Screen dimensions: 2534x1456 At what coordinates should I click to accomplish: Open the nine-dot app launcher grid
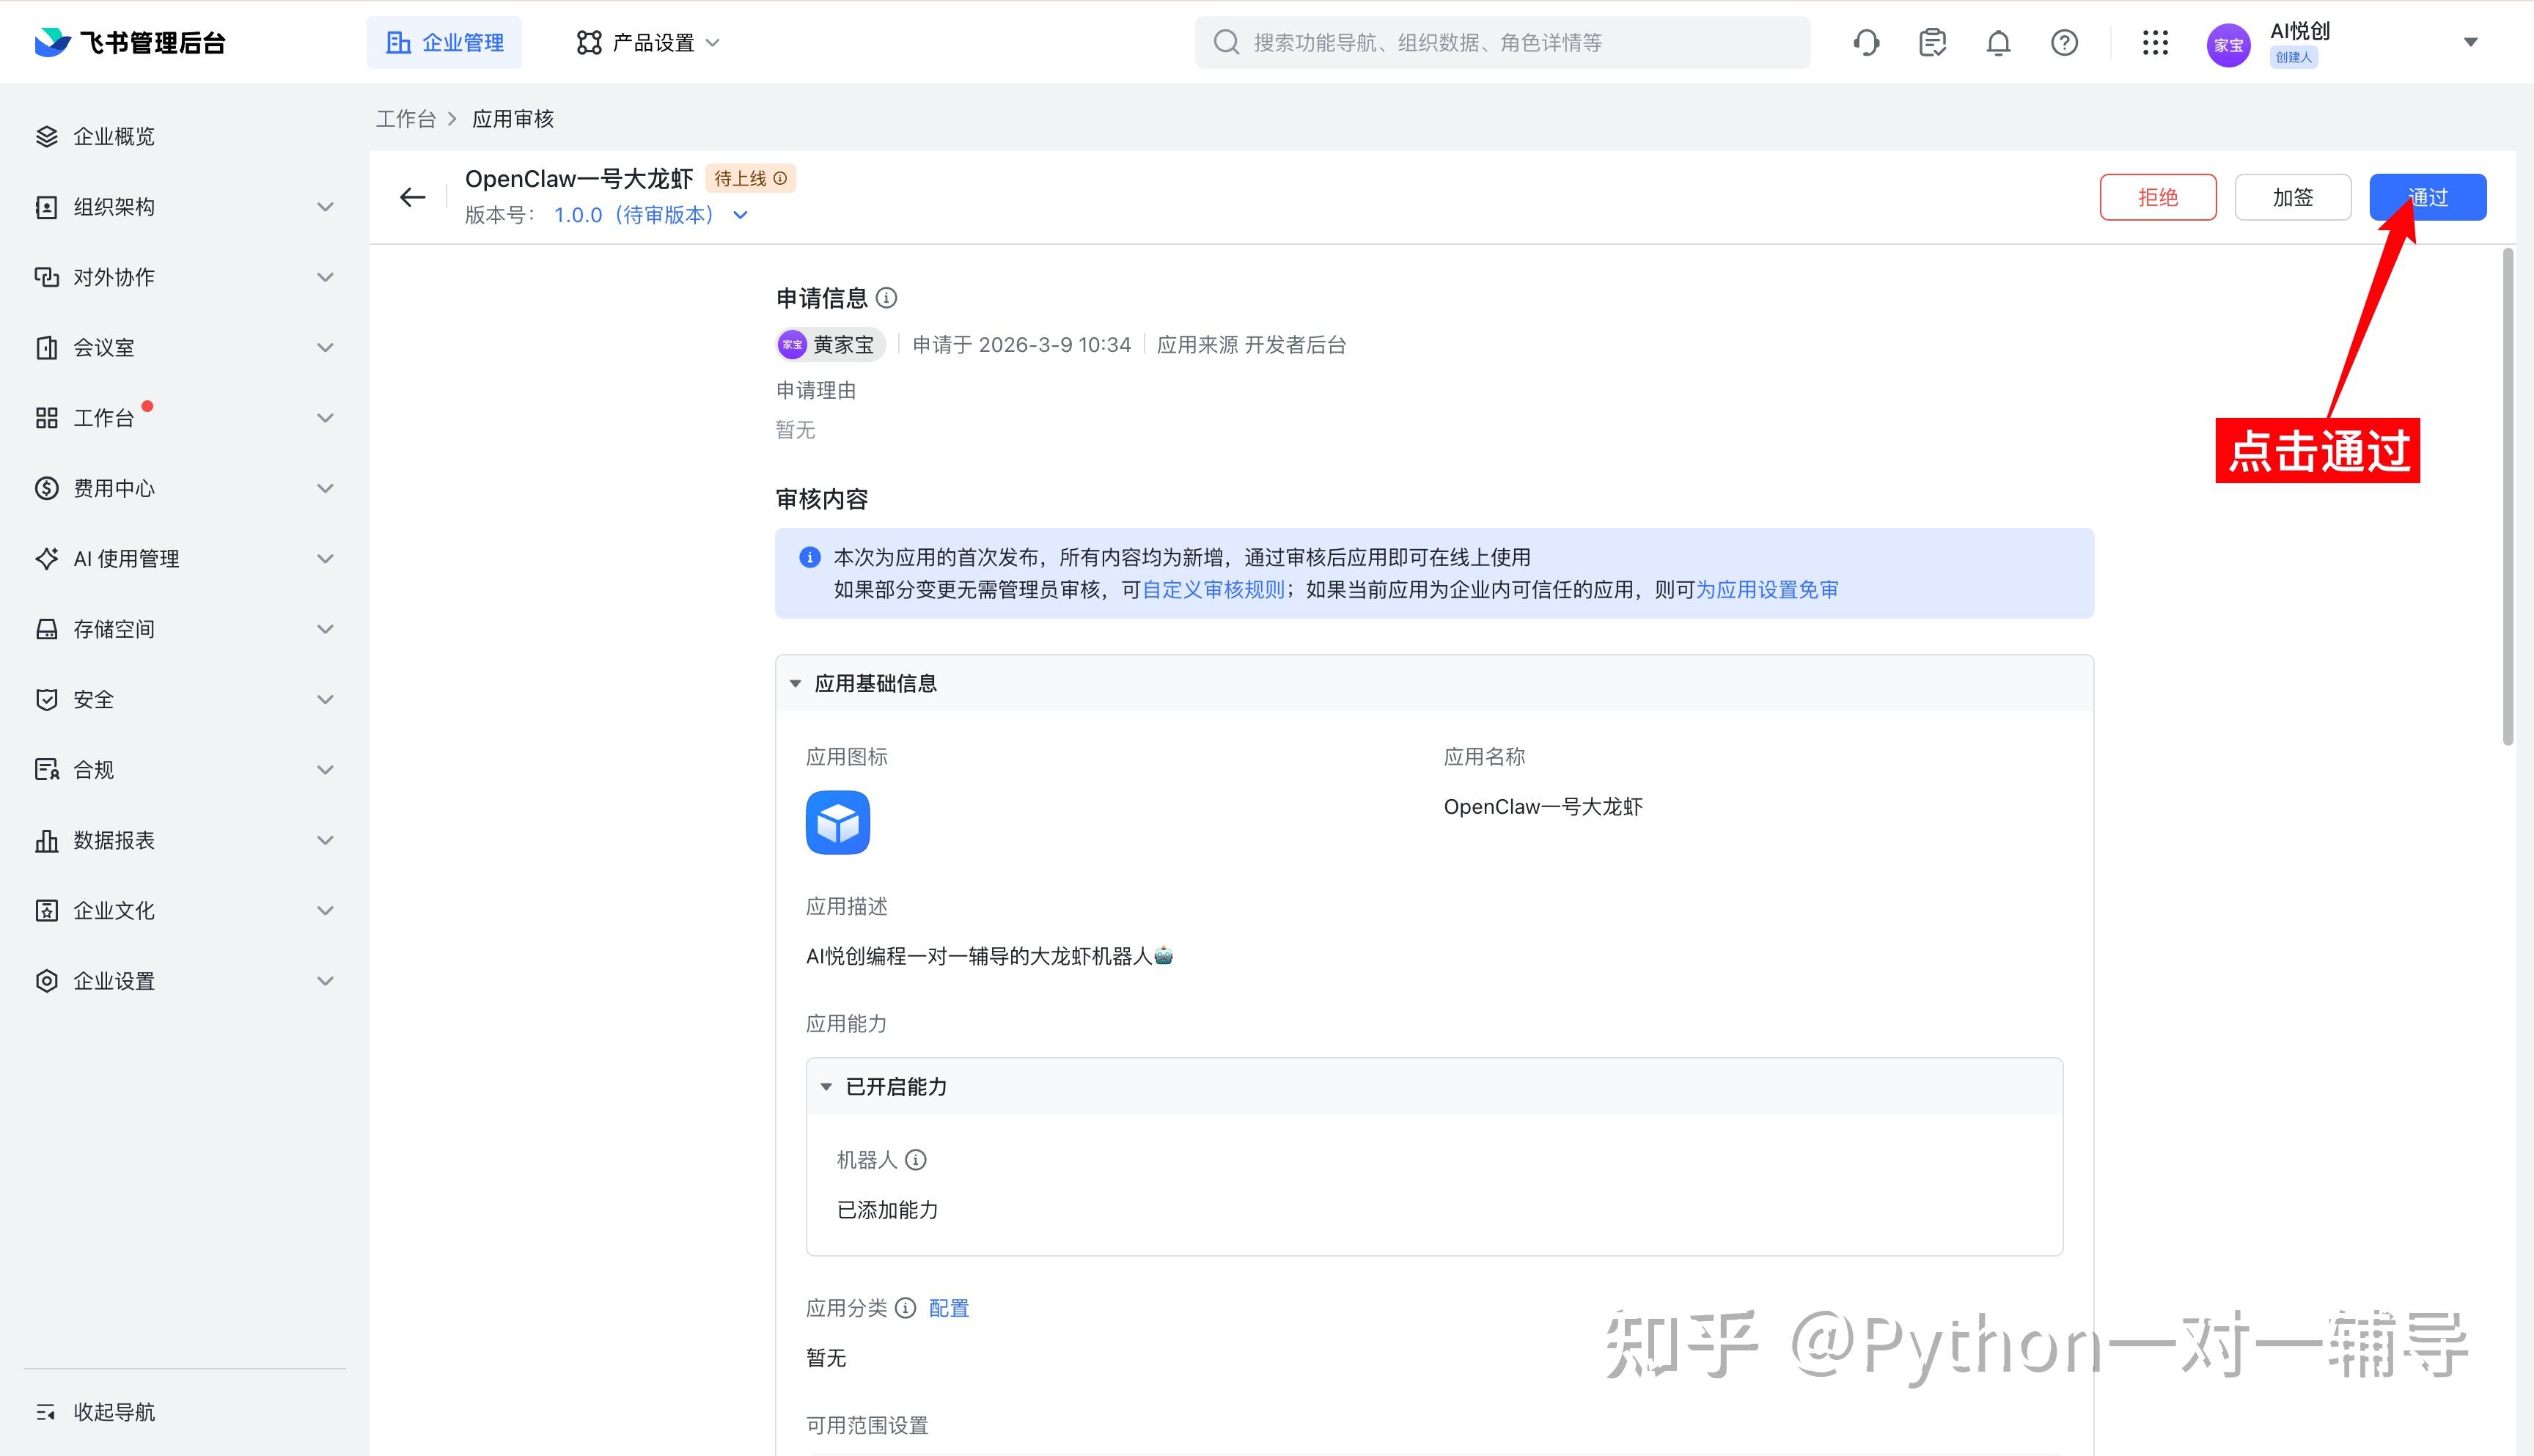pos(2155,43)
